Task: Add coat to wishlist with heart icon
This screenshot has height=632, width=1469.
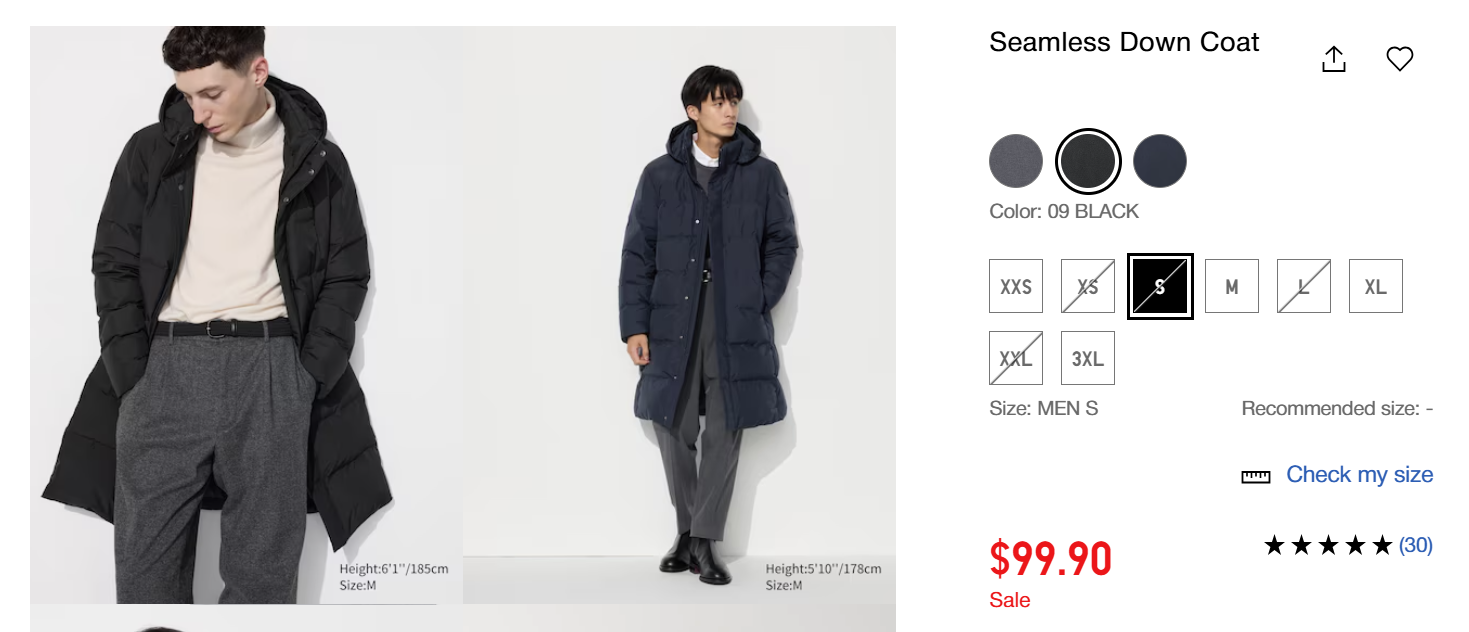Action: coord(1399,59)
